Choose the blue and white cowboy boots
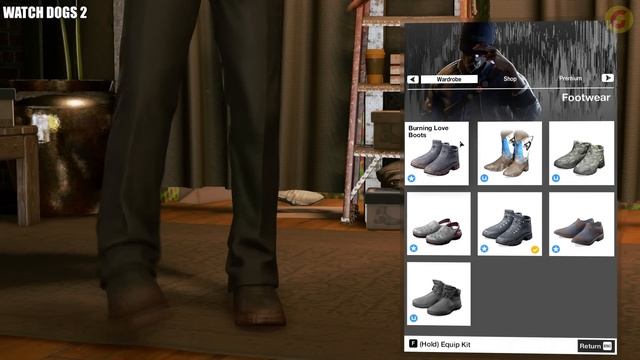Viewport: 640px width, 360px height. click(509, 153)
